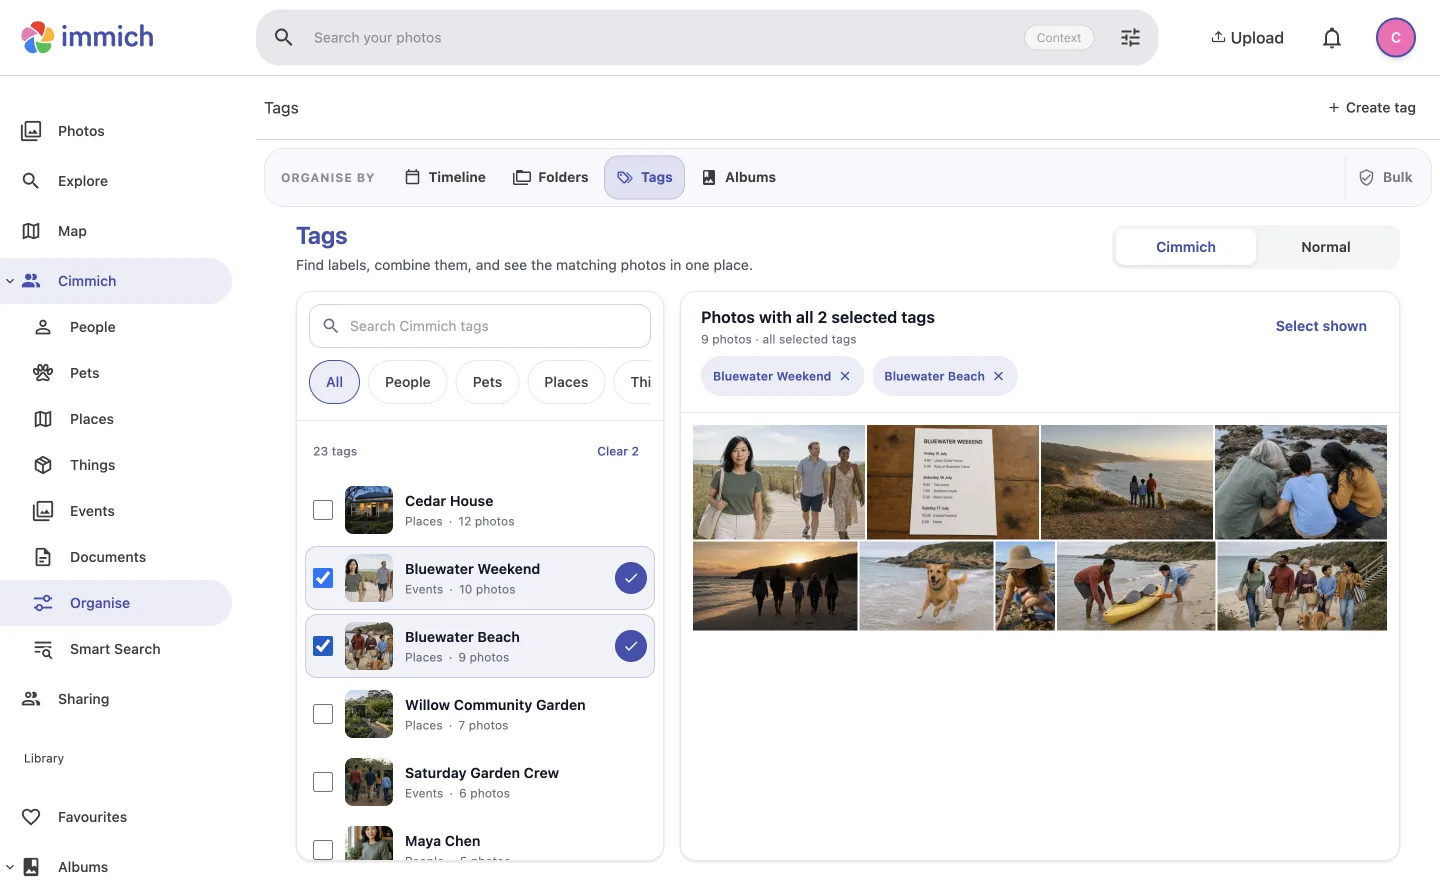This screenshot has width=1440, height=893.
Task: Click the Places map icon in sidebar
Action: (x=43, y=419)
